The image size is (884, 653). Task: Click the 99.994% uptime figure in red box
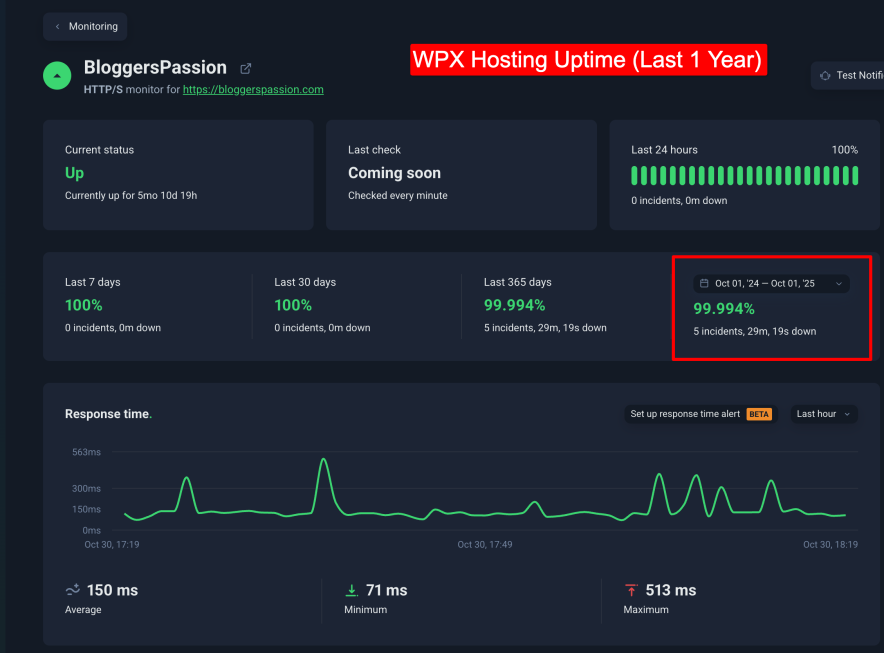tap(725, 308)
